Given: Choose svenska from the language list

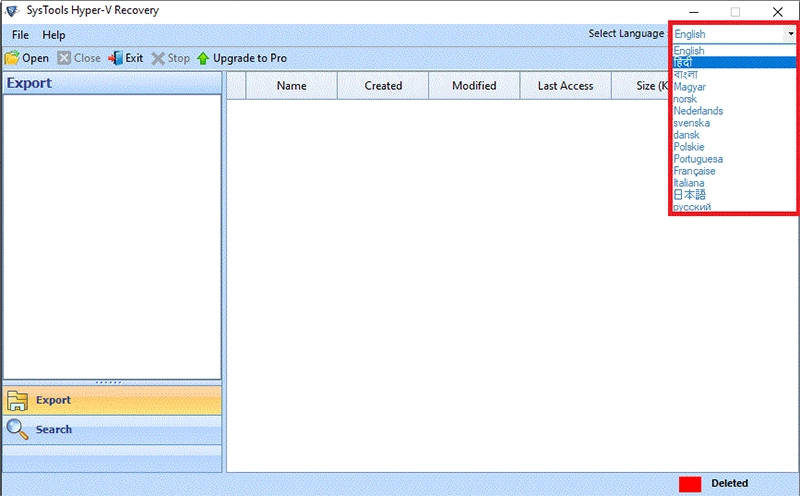Looking at the screenshot, I should click(734, 122).
